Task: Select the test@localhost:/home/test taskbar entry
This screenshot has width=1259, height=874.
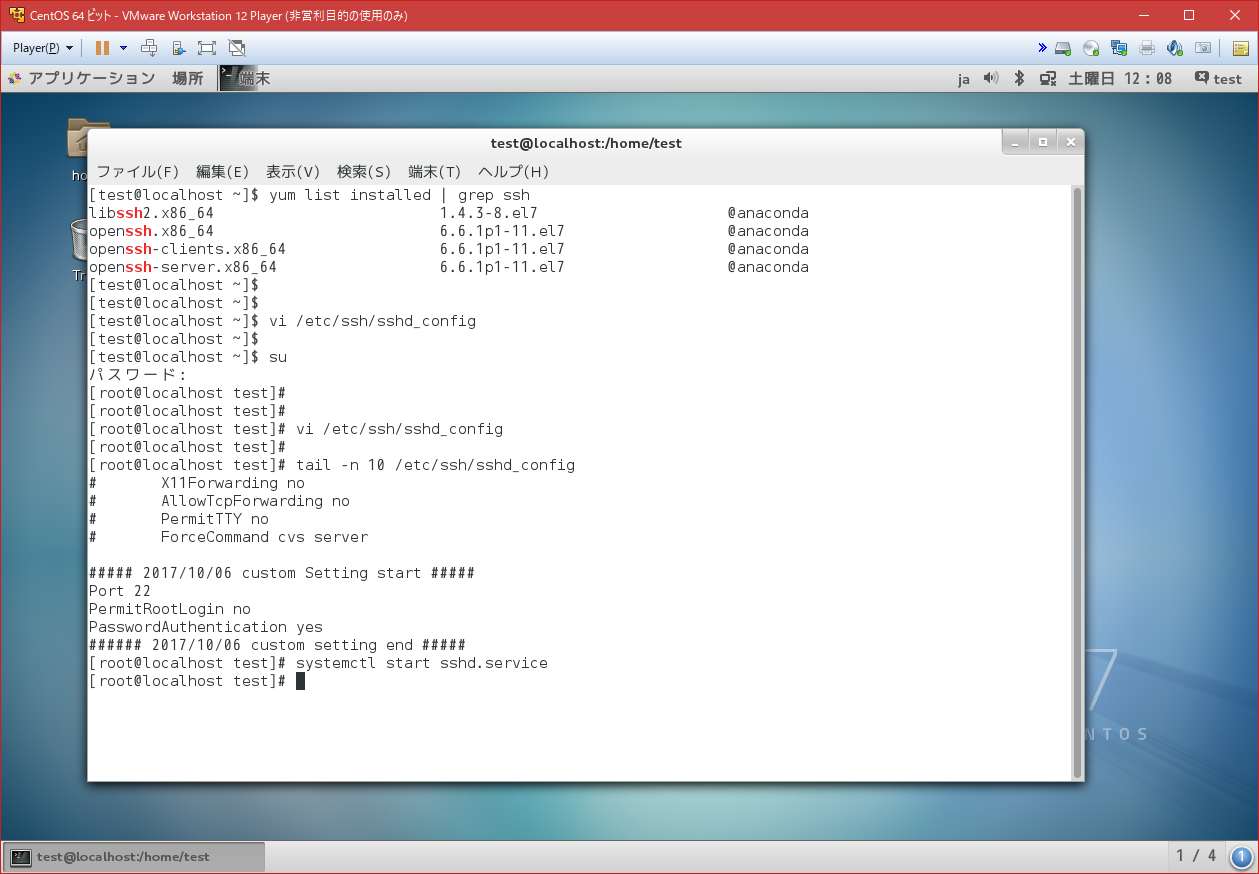Action: tap(133, 856)
